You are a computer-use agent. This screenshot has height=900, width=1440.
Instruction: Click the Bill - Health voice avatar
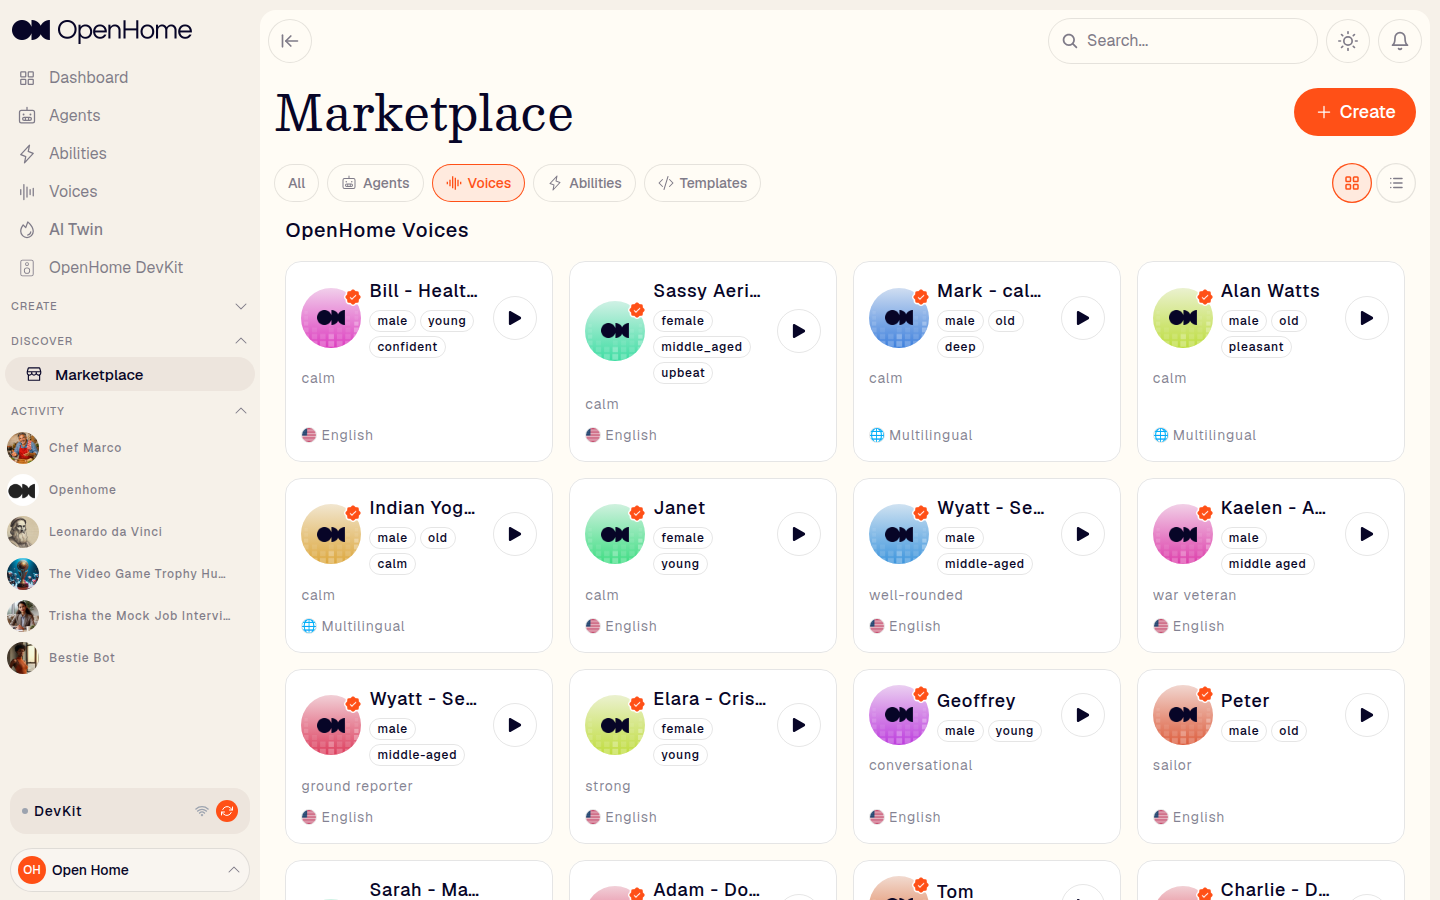point(331,318)
